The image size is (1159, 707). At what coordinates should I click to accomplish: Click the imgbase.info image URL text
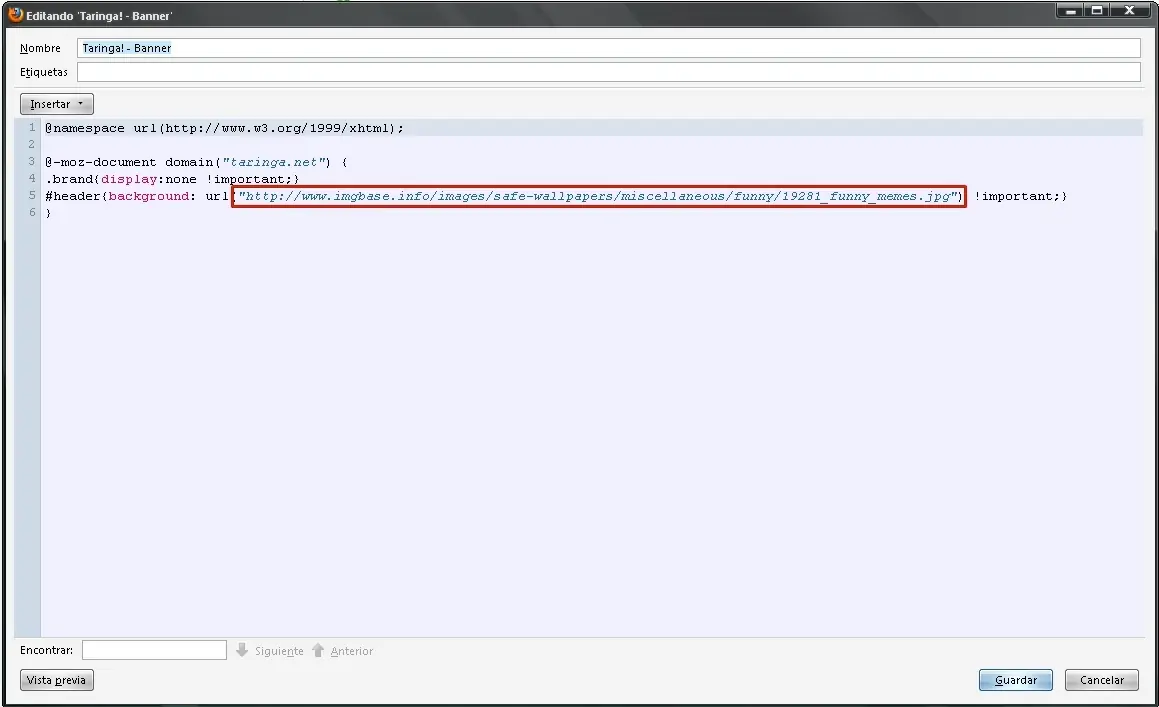tap(600, 196)
